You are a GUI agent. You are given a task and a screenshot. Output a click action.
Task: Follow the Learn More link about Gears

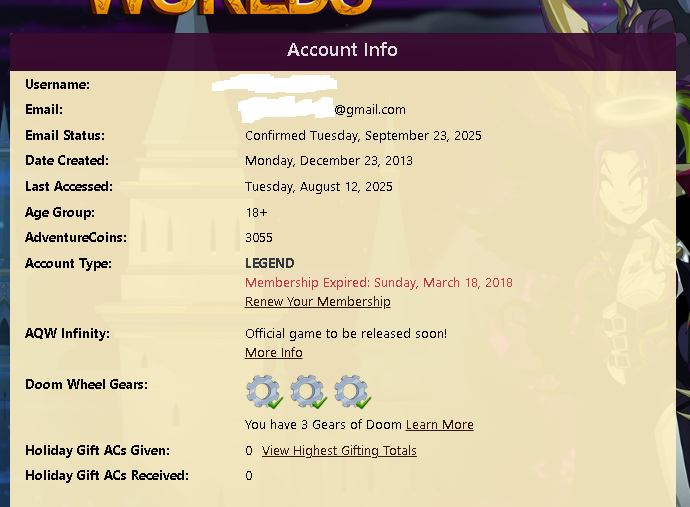point(440,425)
